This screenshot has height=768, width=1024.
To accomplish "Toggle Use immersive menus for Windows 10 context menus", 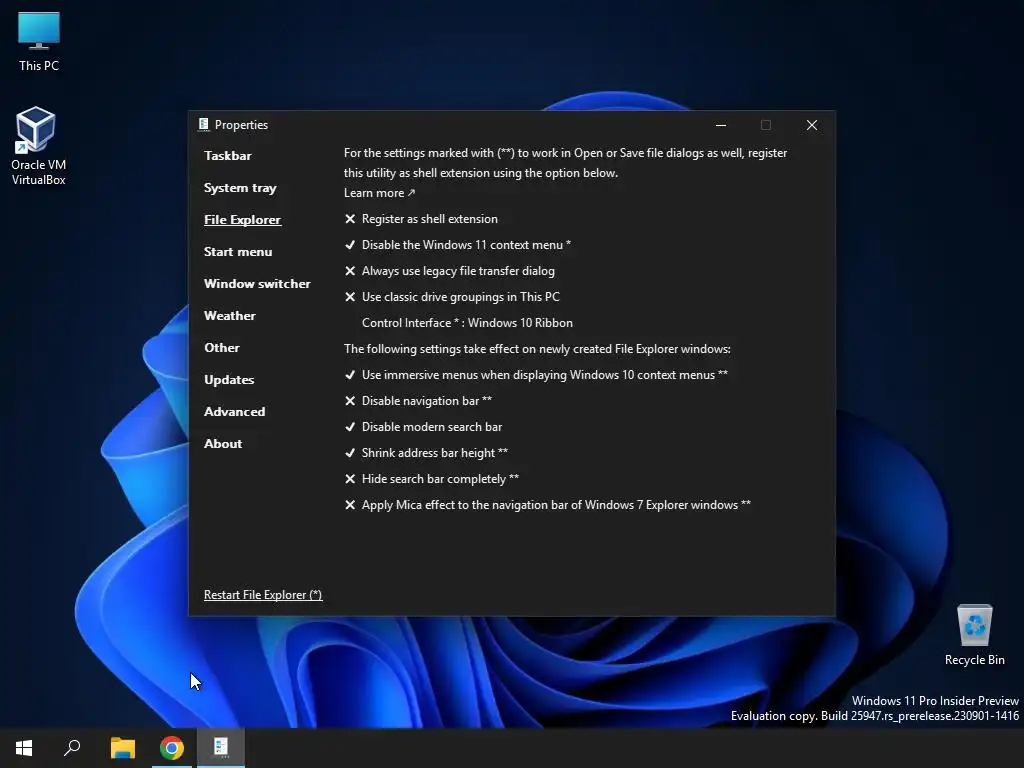I will (x=536, y=375).
